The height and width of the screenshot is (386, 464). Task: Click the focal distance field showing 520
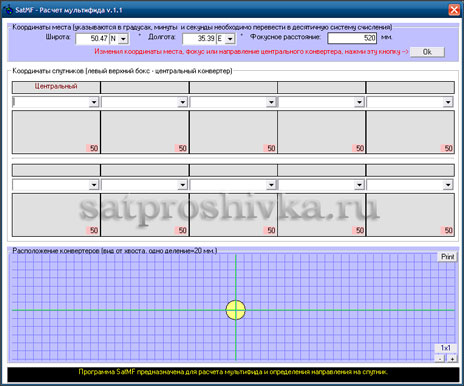click(352, 38)
